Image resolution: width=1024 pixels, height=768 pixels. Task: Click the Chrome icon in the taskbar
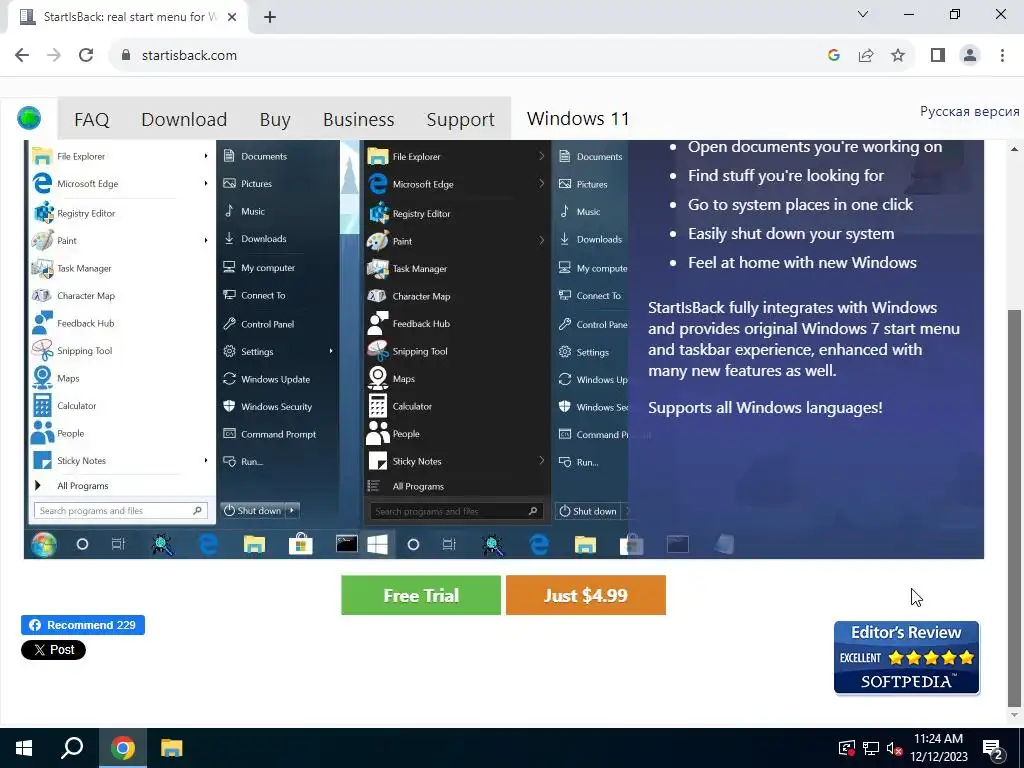point(122,748)
